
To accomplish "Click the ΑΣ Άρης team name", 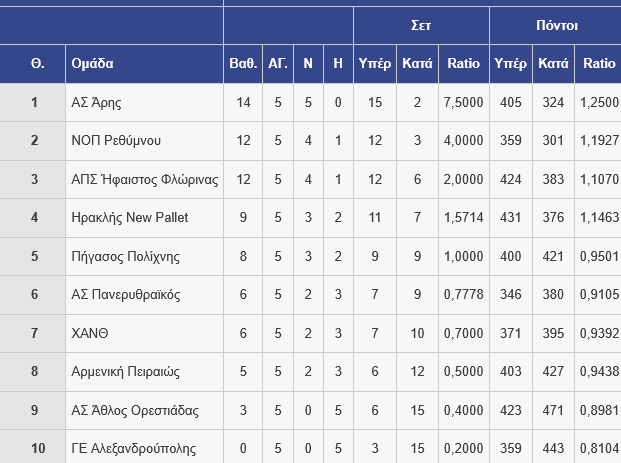I will 97,102.
